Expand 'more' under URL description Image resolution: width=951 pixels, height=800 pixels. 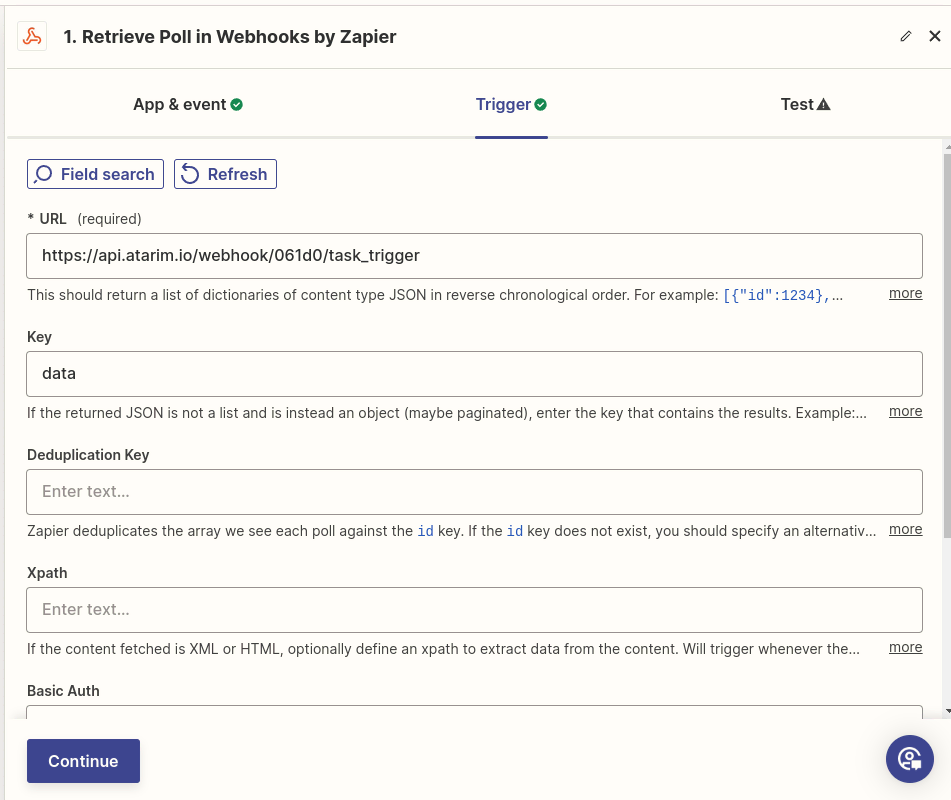tap(905, 293)
